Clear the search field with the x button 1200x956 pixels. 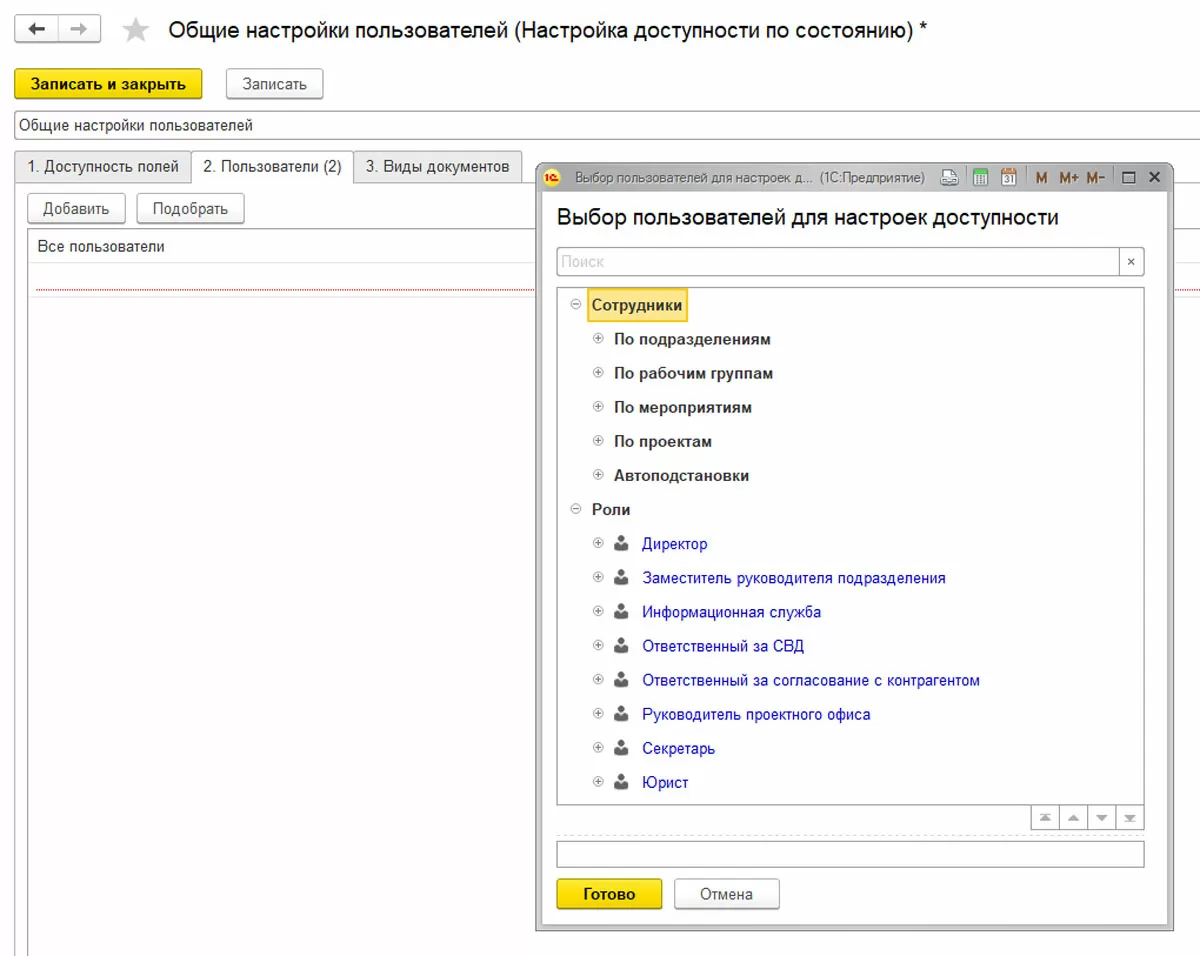pos(1131,262)
